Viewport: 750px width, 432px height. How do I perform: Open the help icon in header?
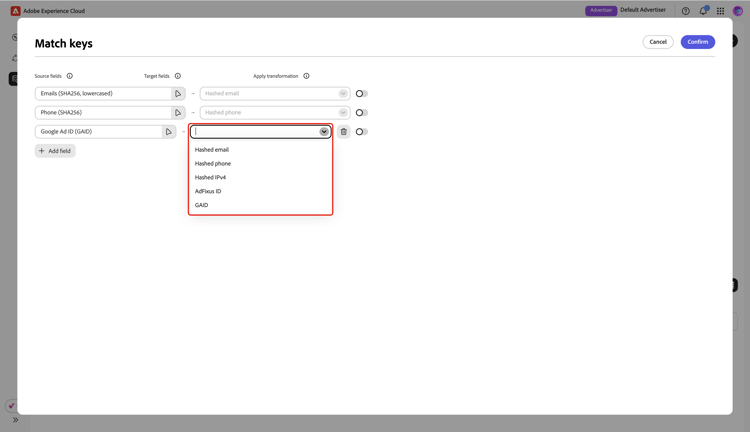pyautogui.click(x=685, y=11)
